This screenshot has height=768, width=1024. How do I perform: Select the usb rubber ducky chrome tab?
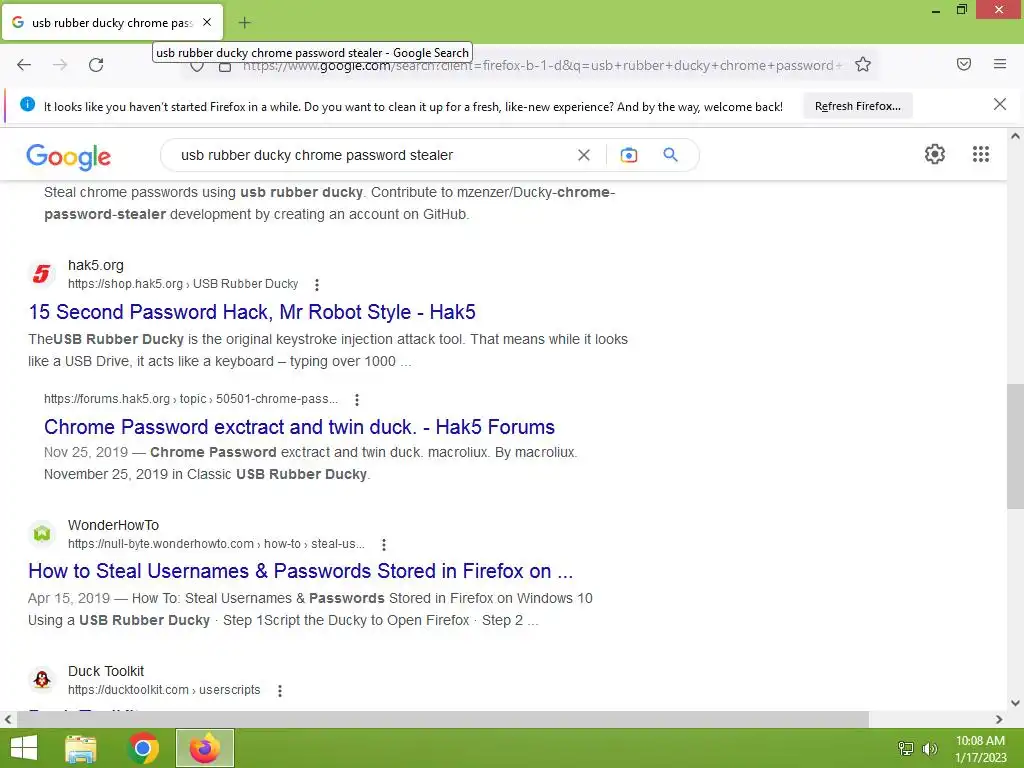pyautogui.click(x=112, y=22)
